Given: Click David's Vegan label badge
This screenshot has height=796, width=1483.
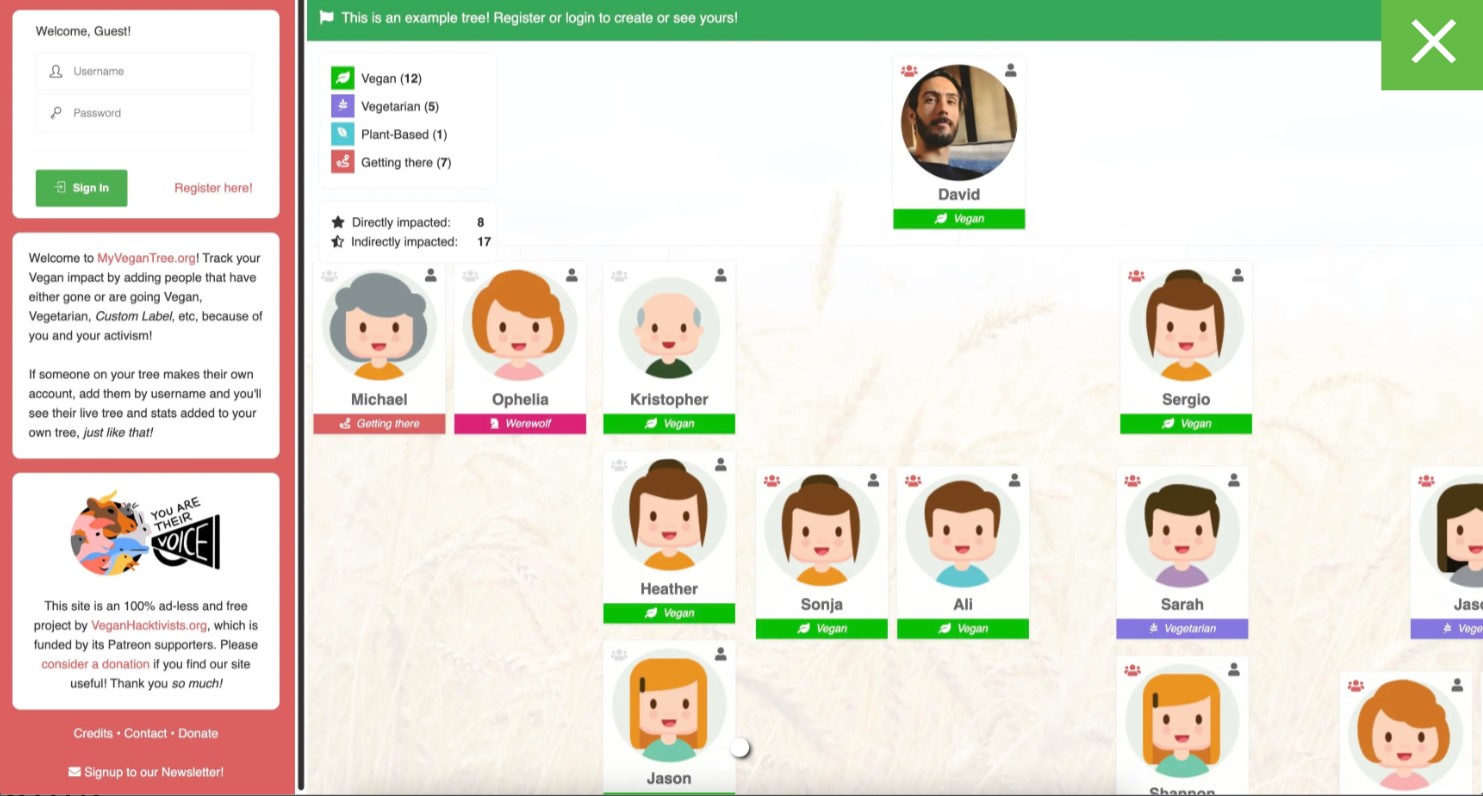Looking at the screenshot, I should coord(959,218).
